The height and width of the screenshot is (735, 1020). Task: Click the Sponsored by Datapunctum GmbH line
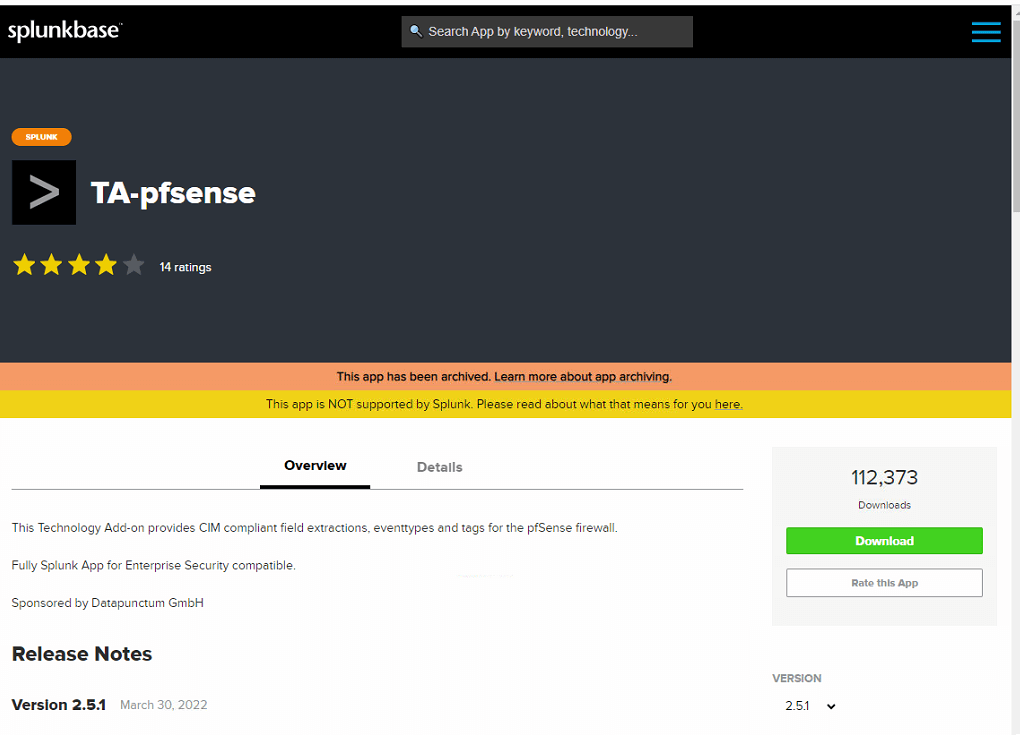coord(107,603)
